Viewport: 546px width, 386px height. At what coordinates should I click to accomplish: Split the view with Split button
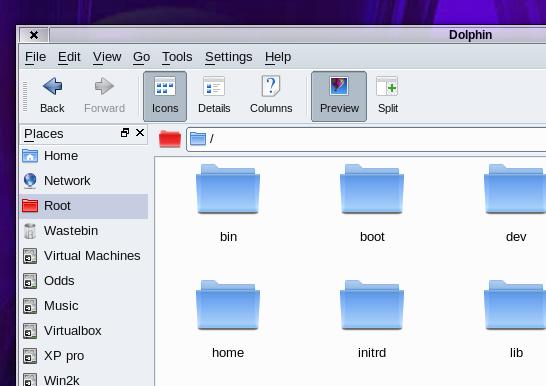[x=388, y=96]
